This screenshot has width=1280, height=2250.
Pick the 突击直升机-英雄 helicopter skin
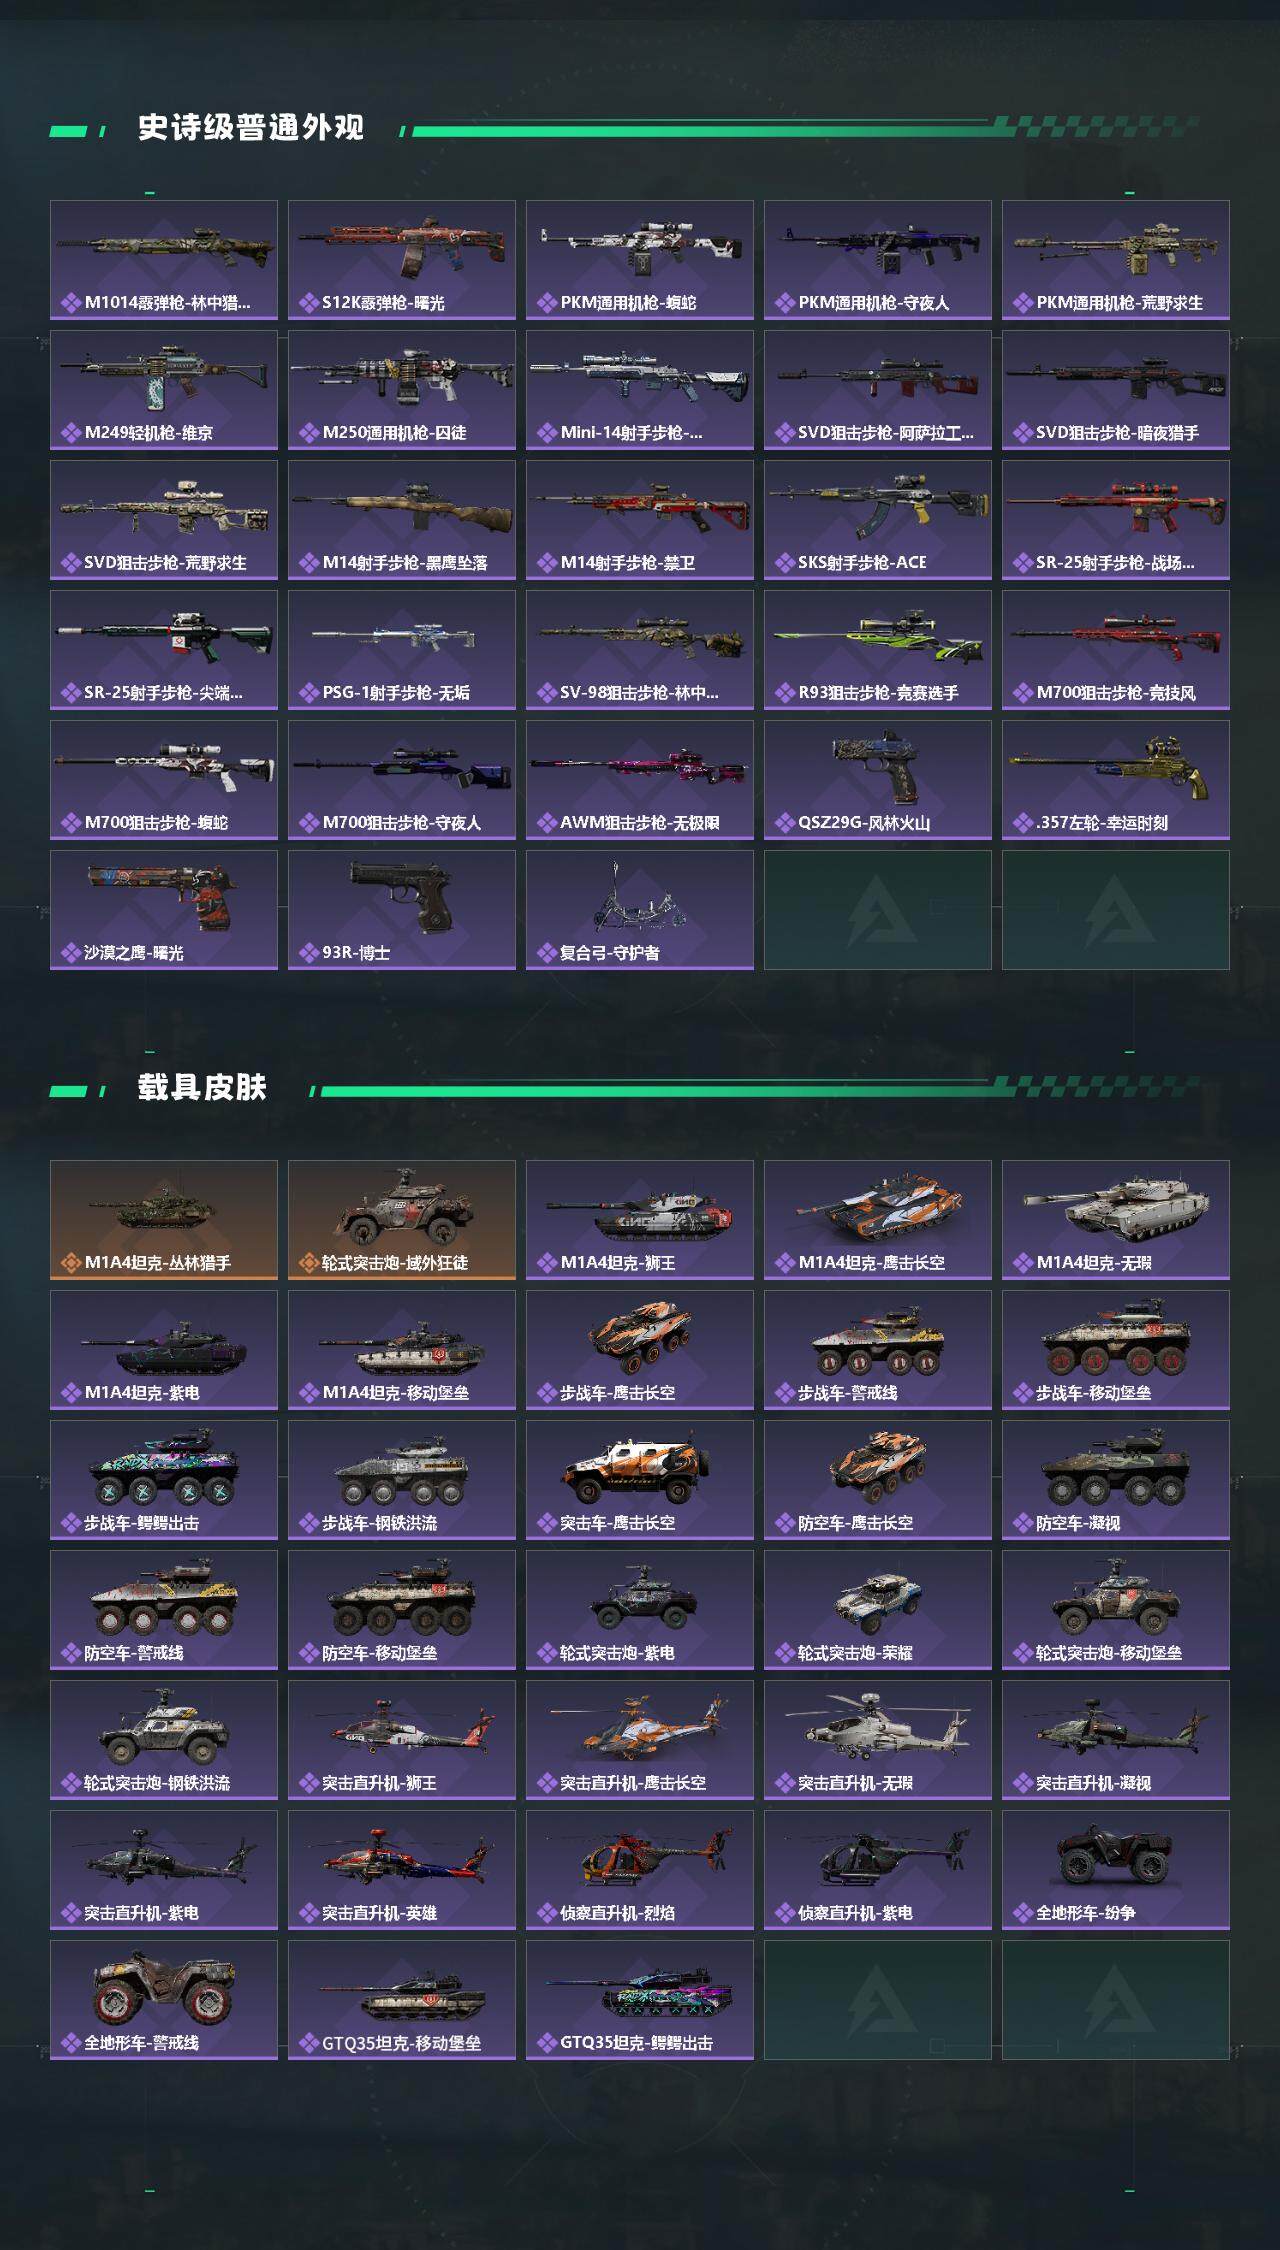(402, 1870)
